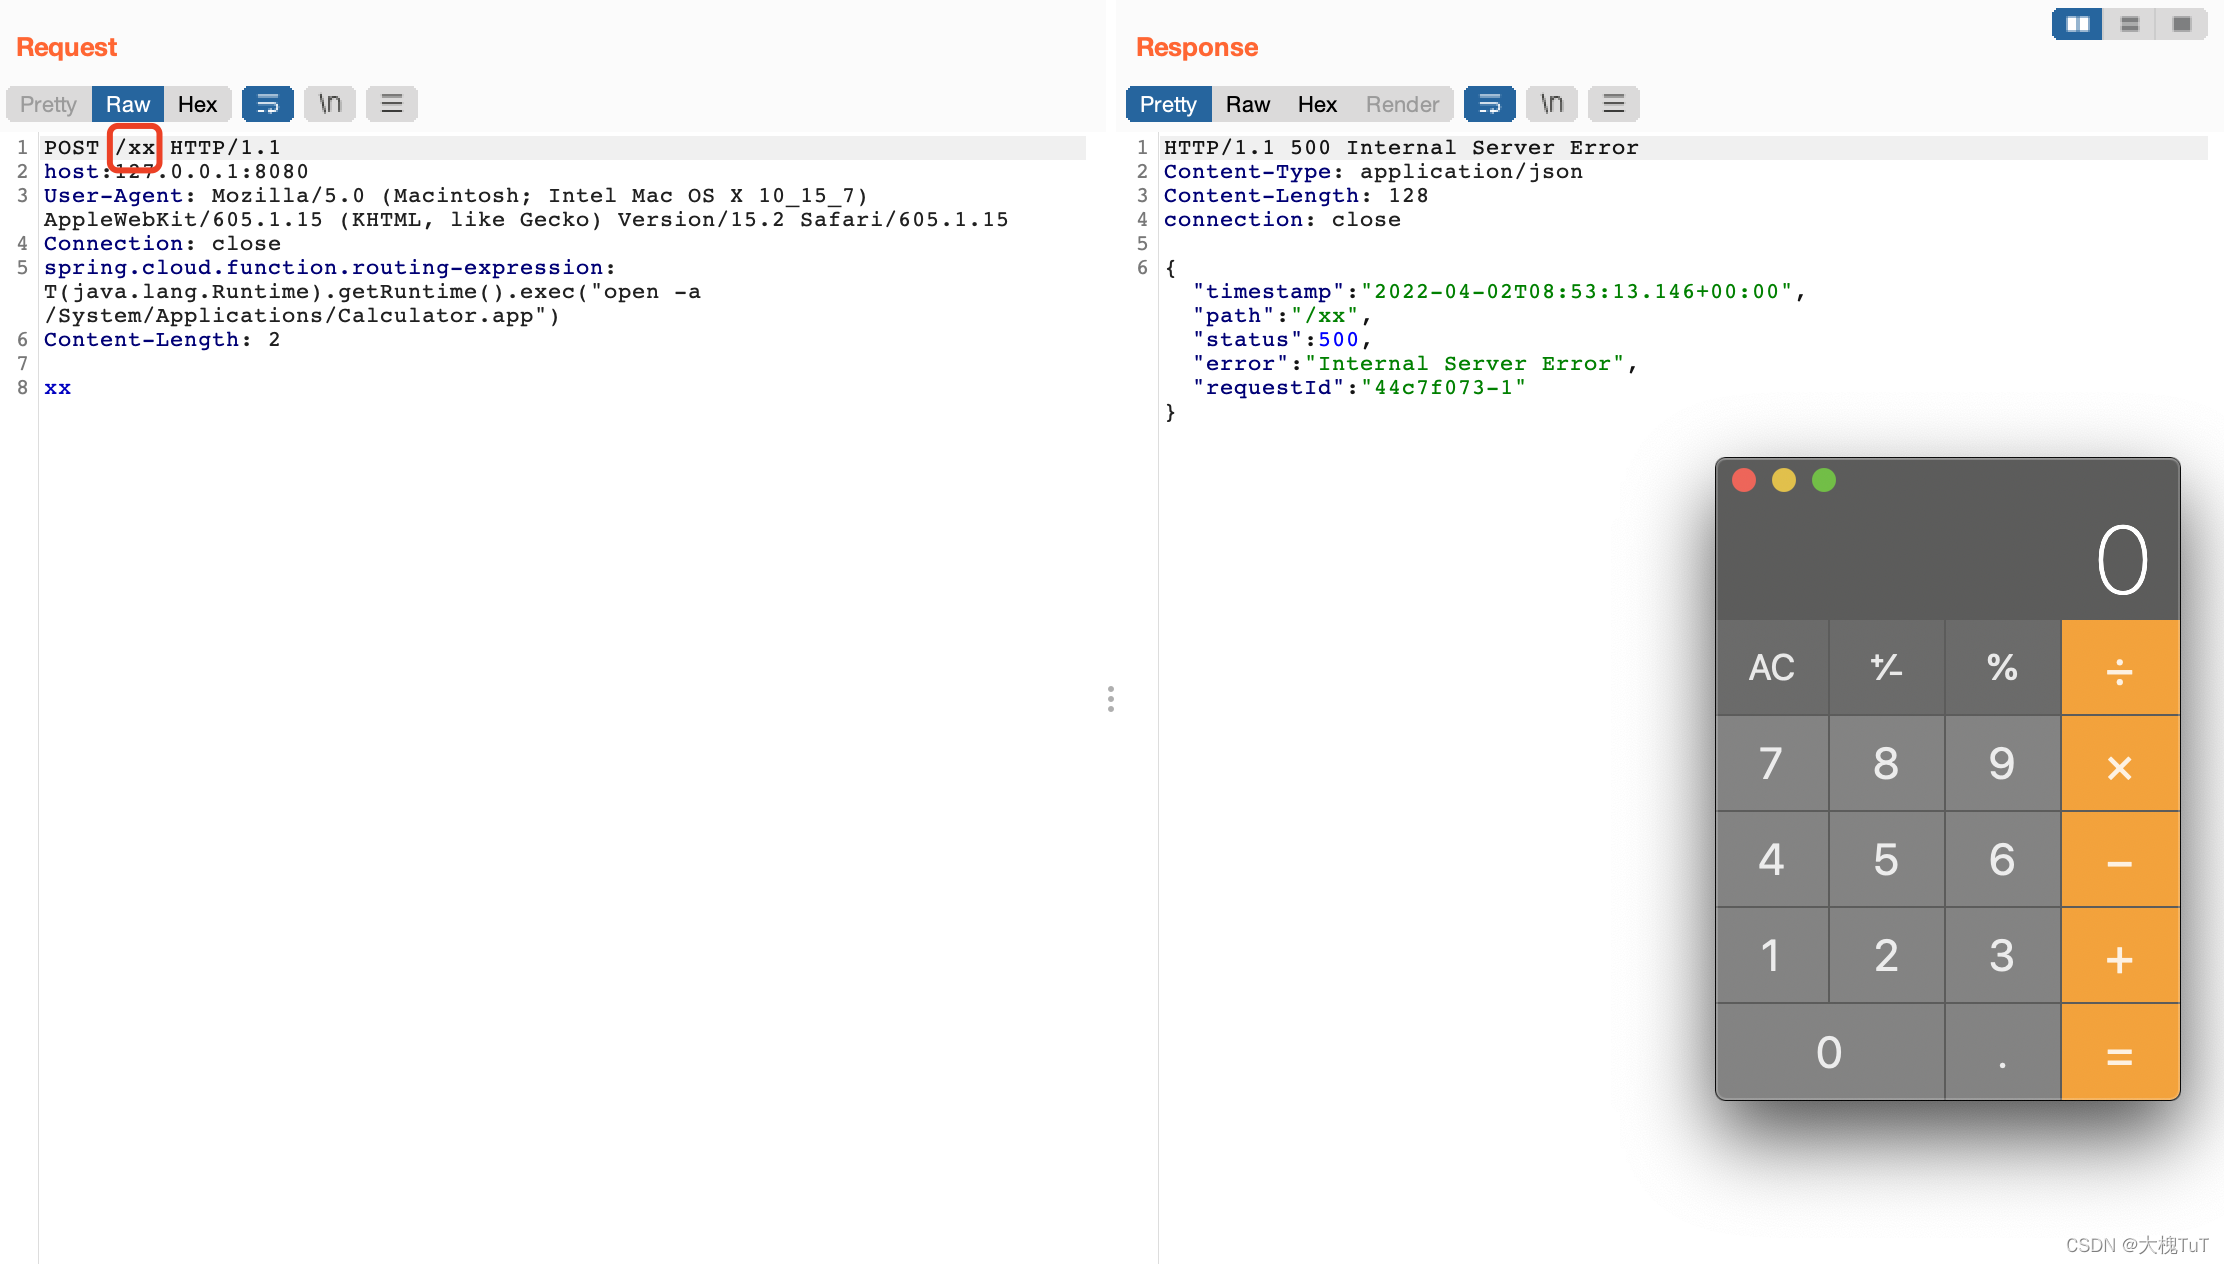The width and height of the screenshot is (2224, 1264).
Task: Toggle word wrap icon in Request panel
Action: [267, 104]
